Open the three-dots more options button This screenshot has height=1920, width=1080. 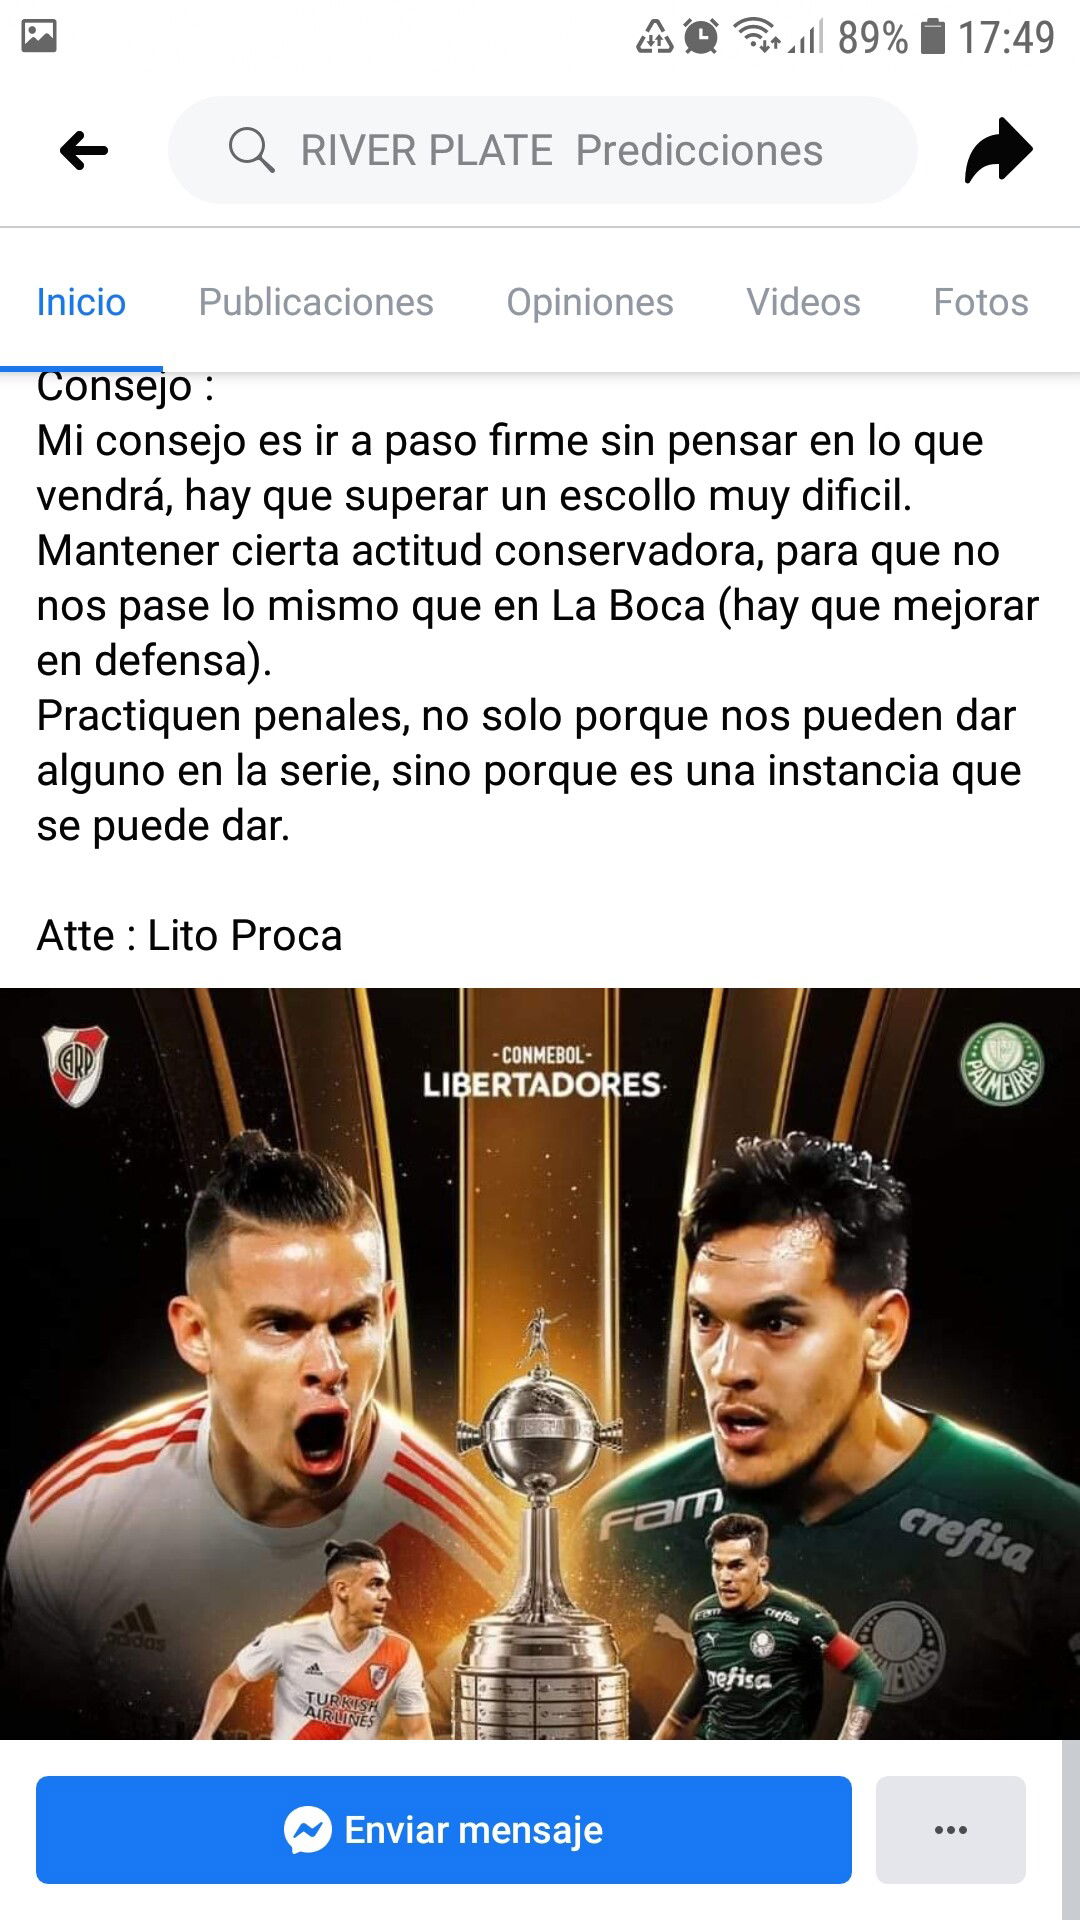pyautogui.click(x=951, y=1830)
